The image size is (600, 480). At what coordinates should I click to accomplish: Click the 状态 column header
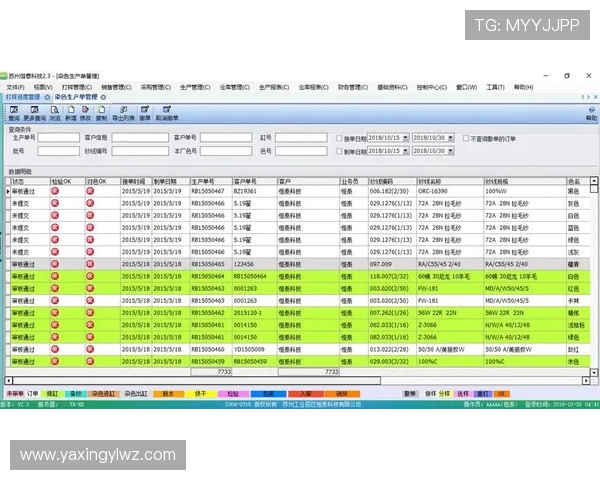tap(18, 181)
